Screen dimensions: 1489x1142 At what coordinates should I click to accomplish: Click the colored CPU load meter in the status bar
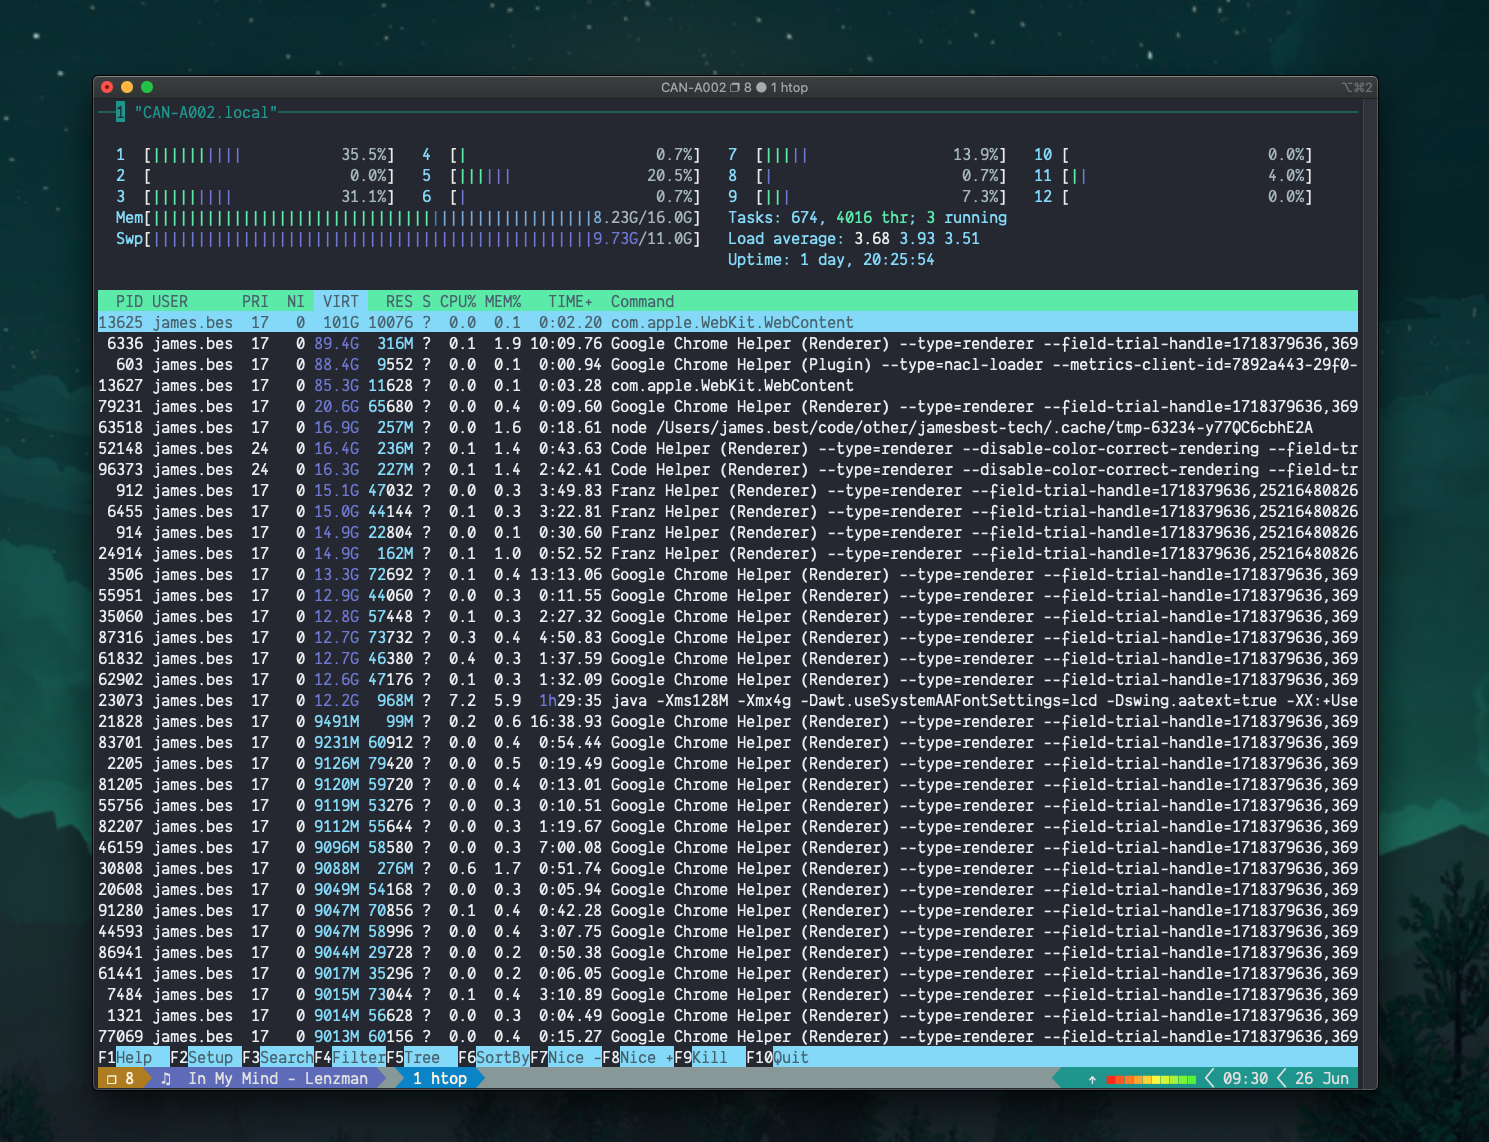[1150, 1079]
